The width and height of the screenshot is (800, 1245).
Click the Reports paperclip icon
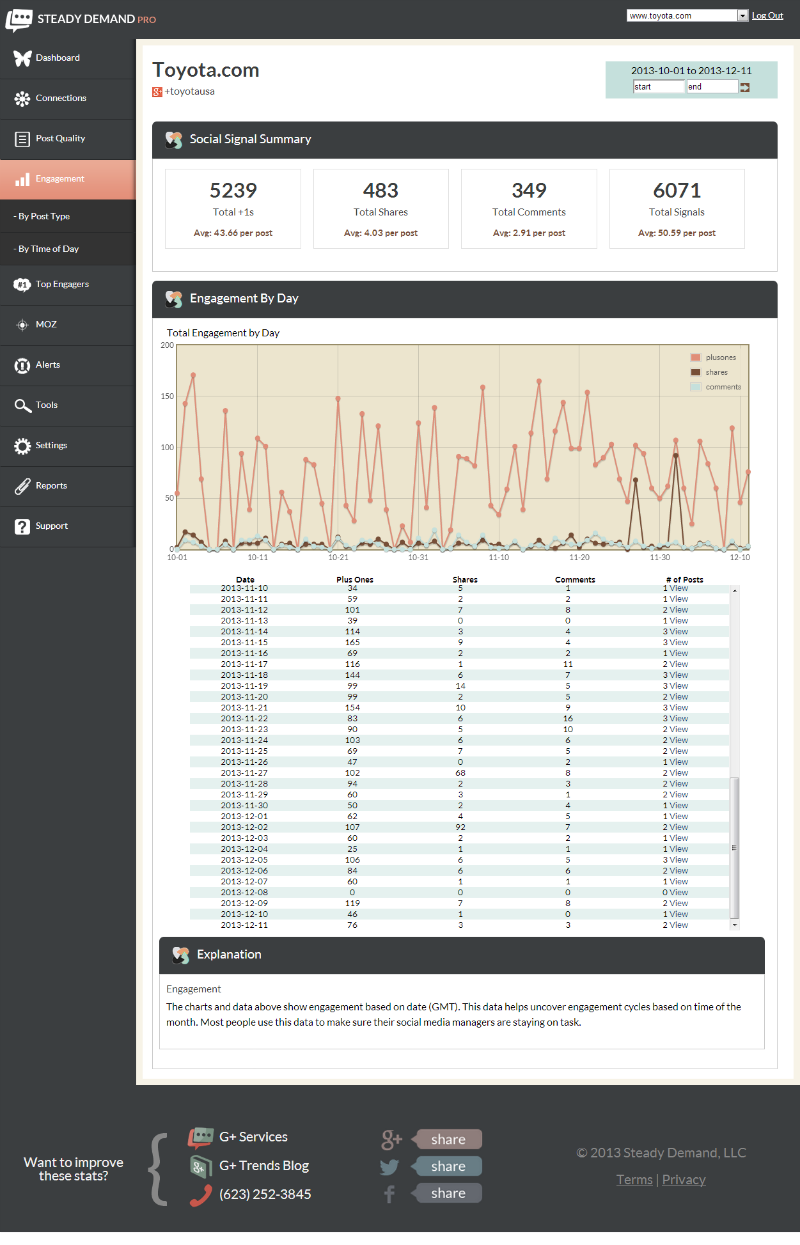[x=22, y=487]
